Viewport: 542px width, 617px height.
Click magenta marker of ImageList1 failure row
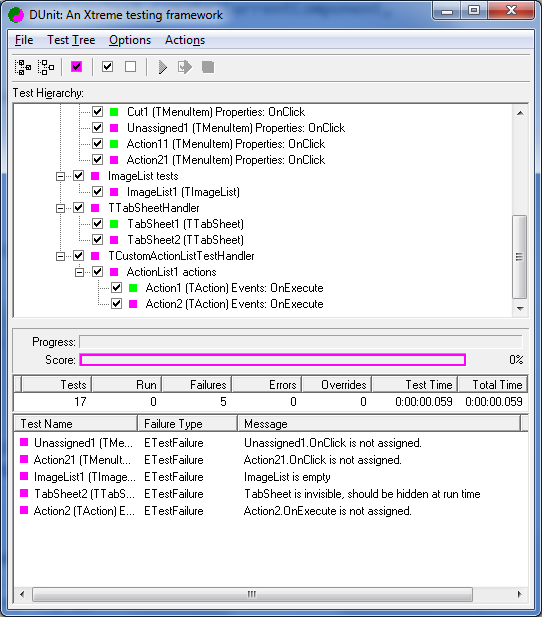[x=24, y=476]
